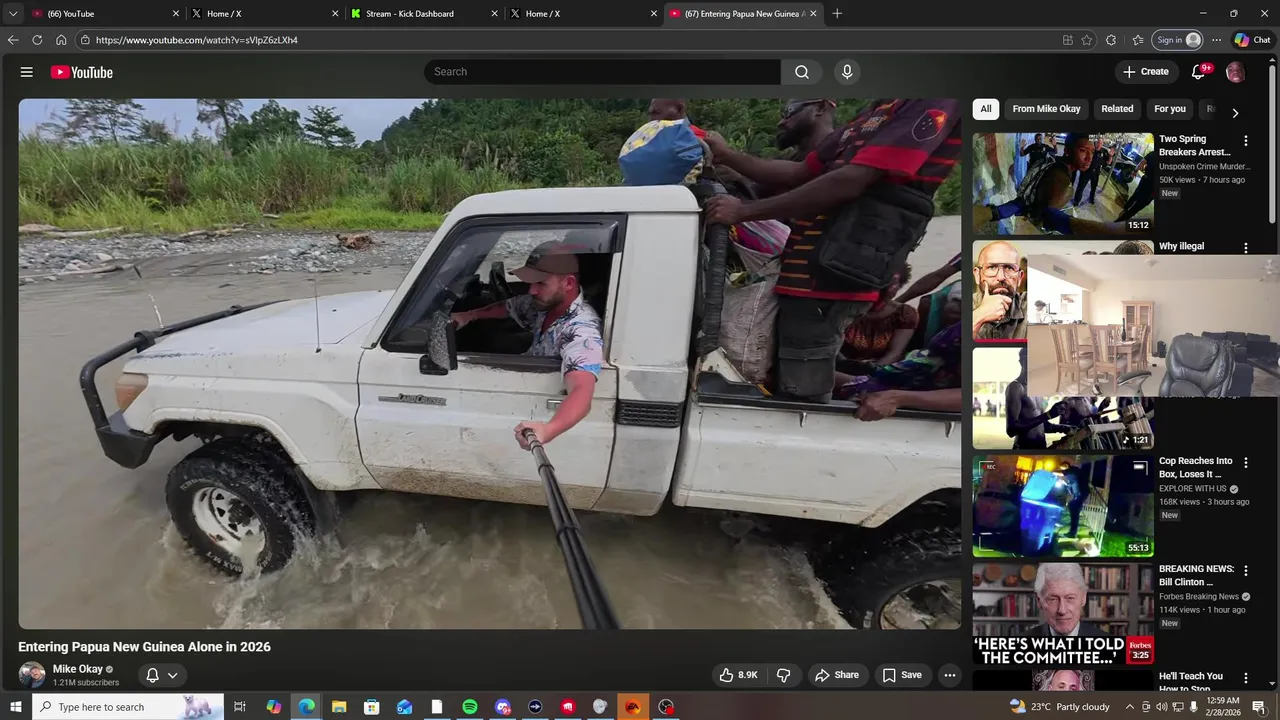1280x720 pixels.
Task: Start voice search with the microphone icon
Action: tap(847, 72)
